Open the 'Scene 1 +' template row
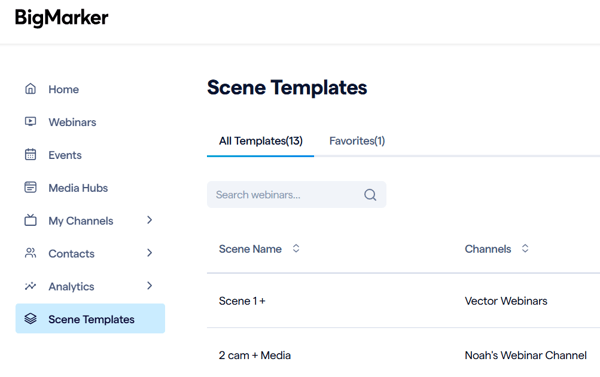The width and height of the screenshot is (600, 377). pos(242,301)
